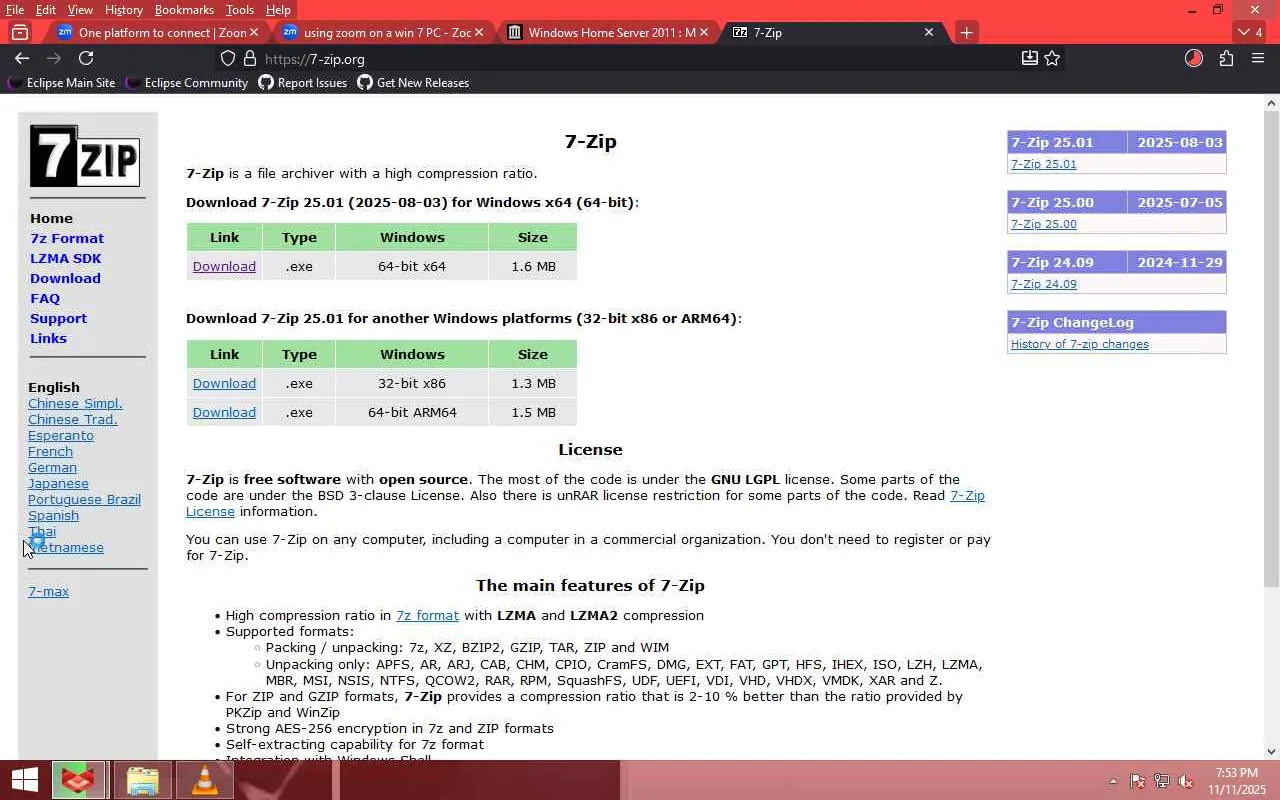View site security padlock info
The image size is (1280, 800).
[250, 59]
